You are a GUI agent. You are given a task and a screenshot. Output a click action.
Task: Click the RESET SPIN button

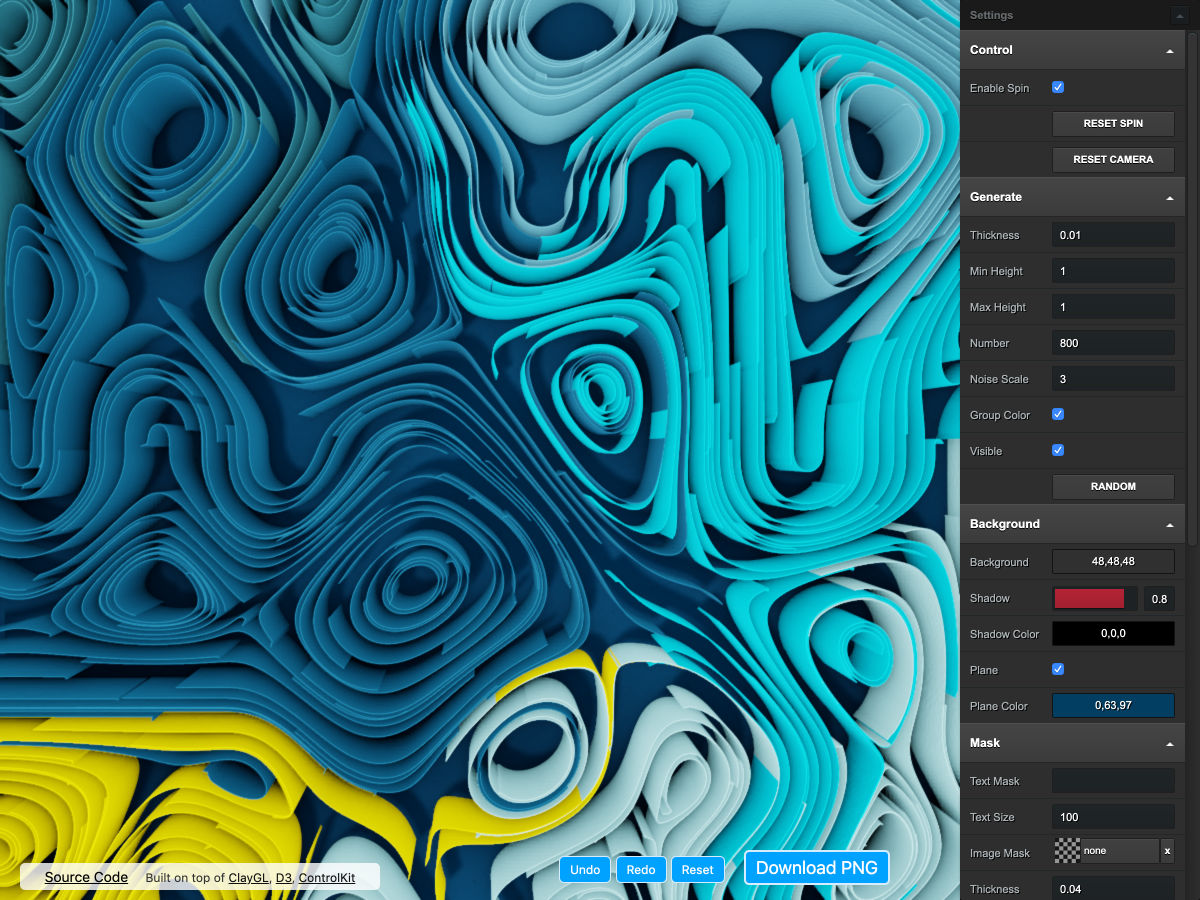pos(1113,123)
